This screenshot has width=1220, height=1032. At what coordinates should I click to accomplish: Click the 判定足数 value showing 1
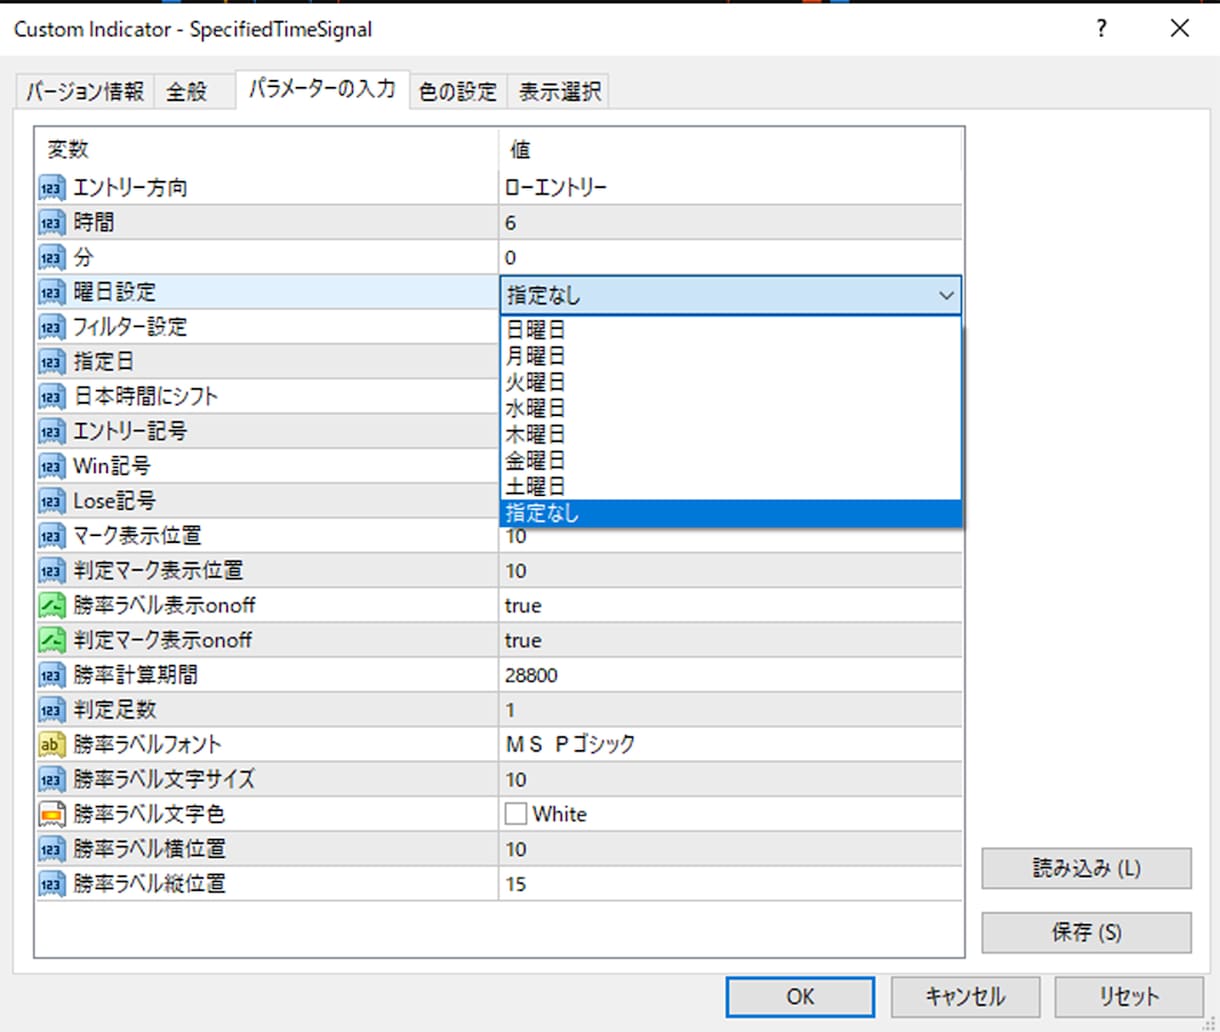click(x=730, y=710)
